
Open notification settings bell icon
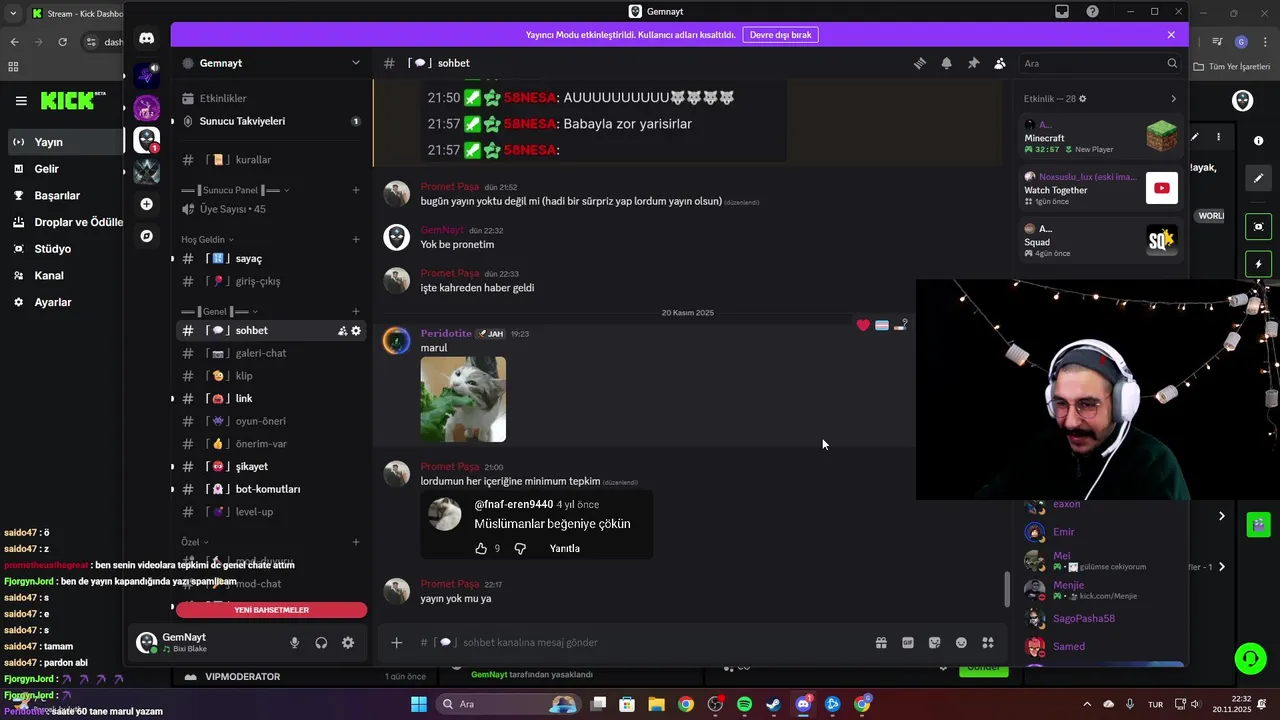946,63
